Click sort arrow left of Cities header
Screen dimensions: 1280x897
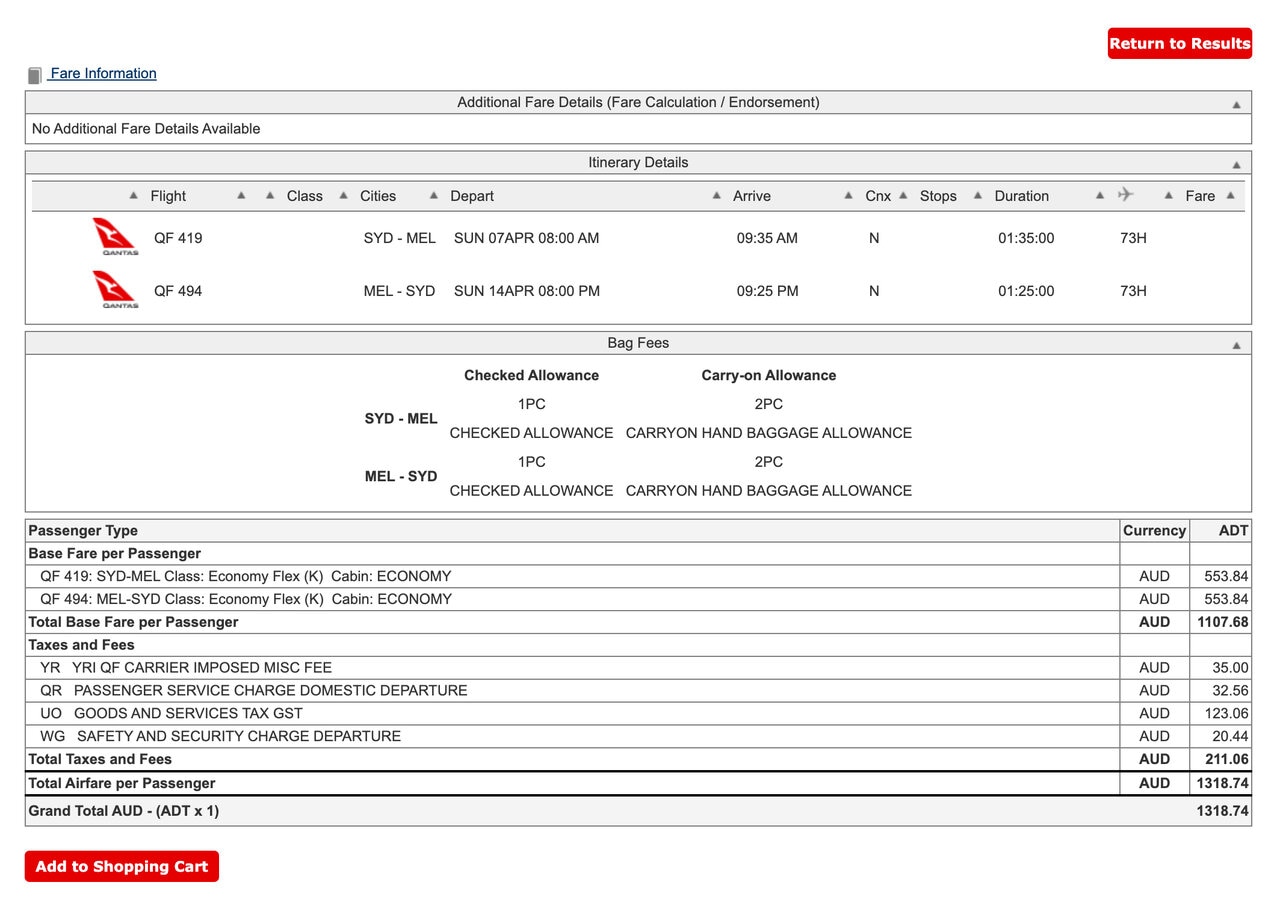click(x=344, y=196)
